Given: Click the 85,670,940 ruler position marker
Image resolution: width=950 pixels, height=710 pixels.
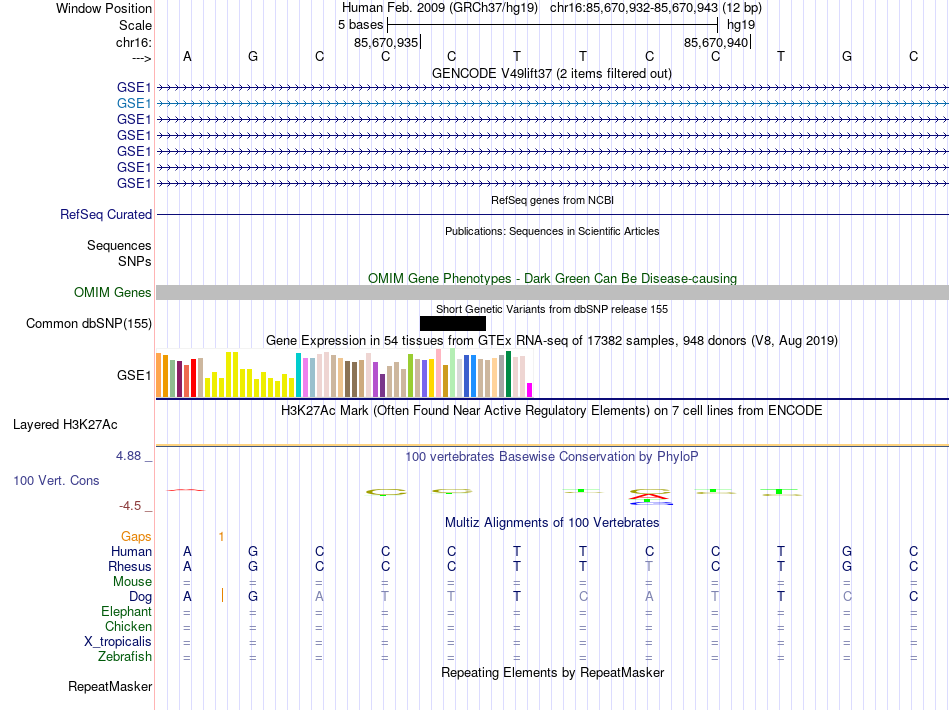Looking at the screenshot, I should 717,42.
